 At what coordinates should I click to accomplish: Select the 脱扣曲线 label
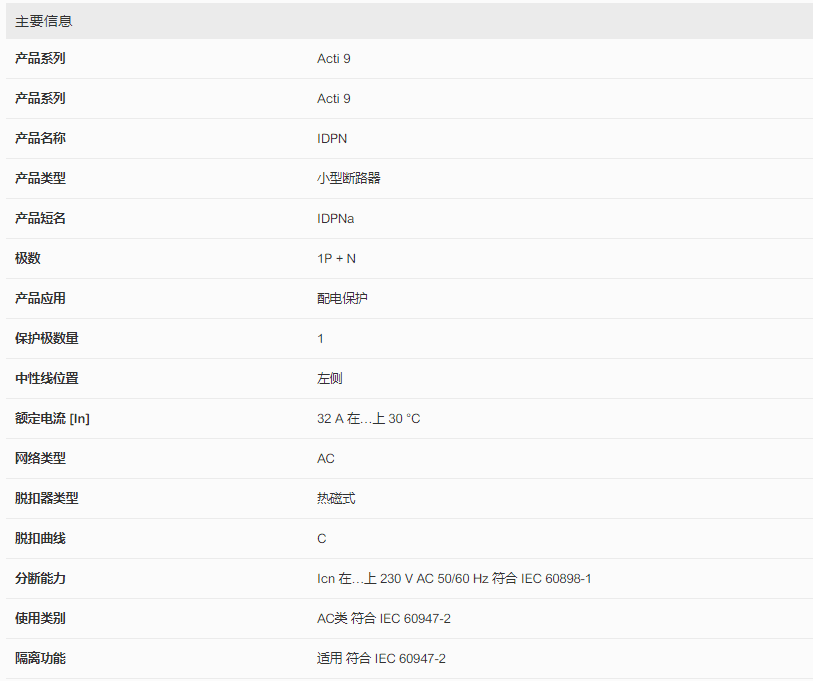tap(40, 538)
